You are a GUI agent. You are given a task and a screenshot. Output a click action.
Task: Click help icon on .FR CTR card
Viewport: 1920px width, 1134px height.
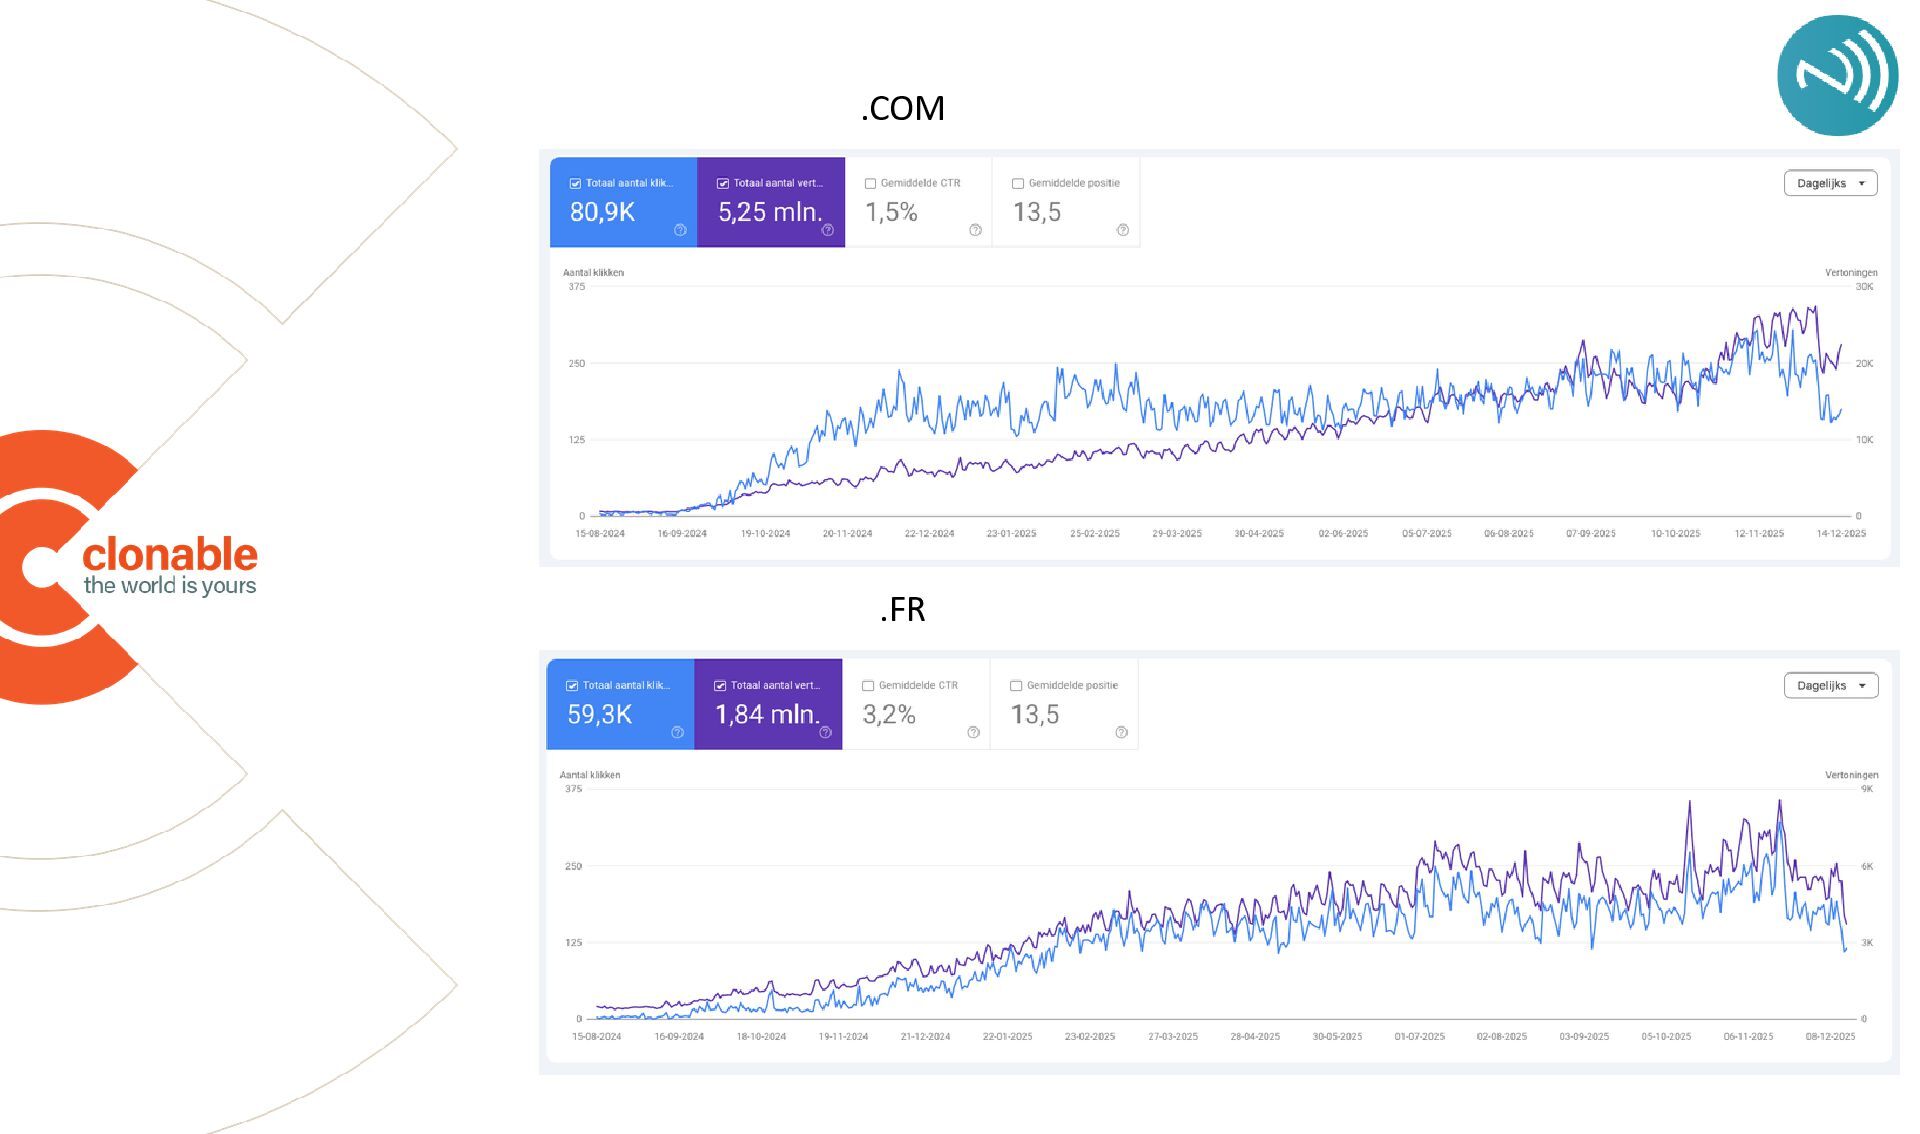tap(973, 732)
